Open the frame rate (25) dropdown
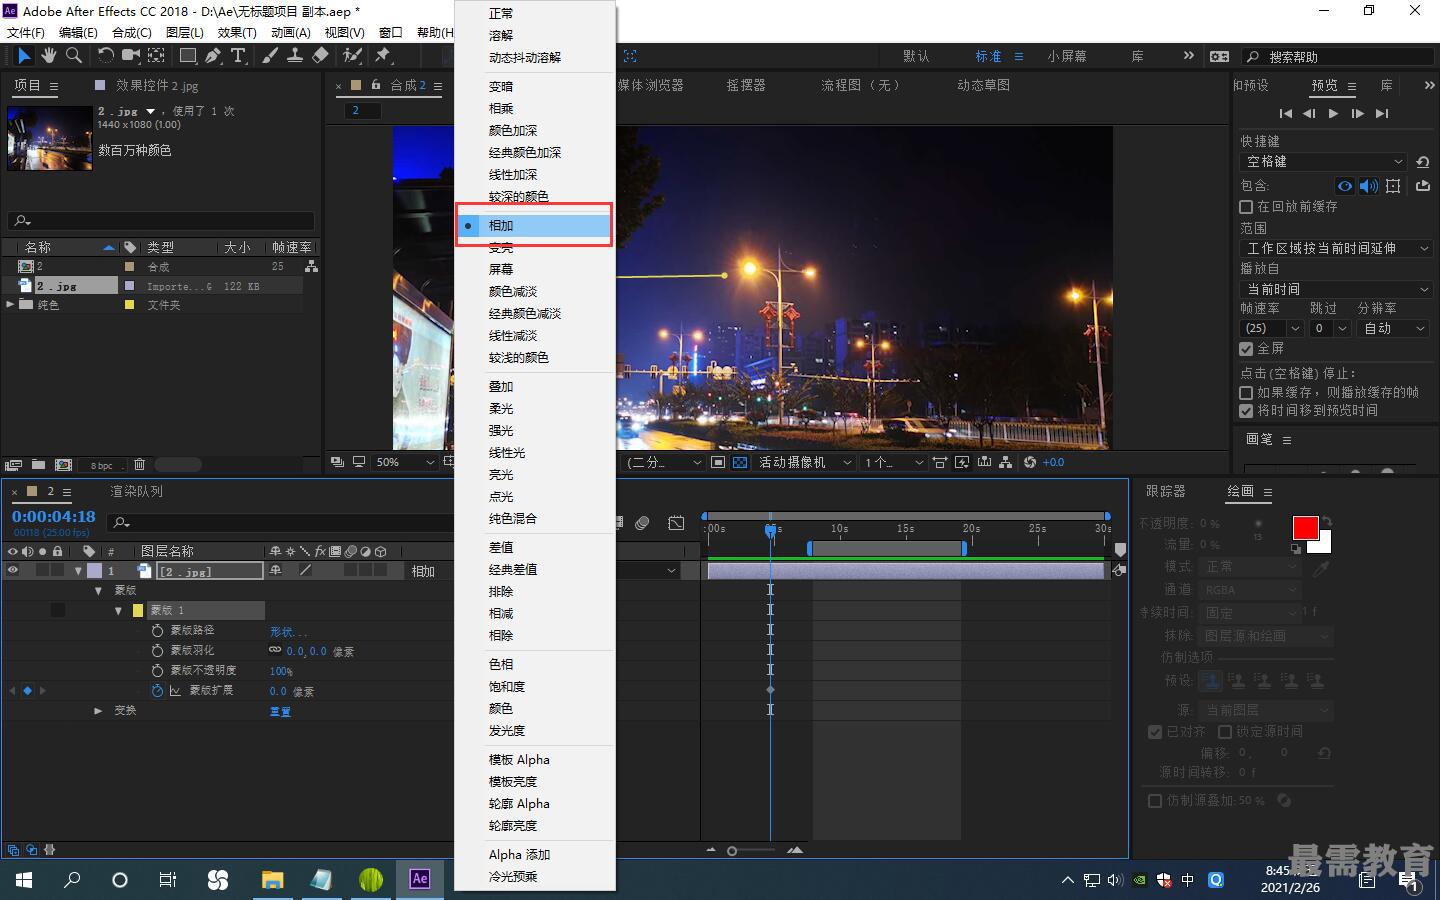The height and width of the screenshot is (900, 1440). [1272, 328]
